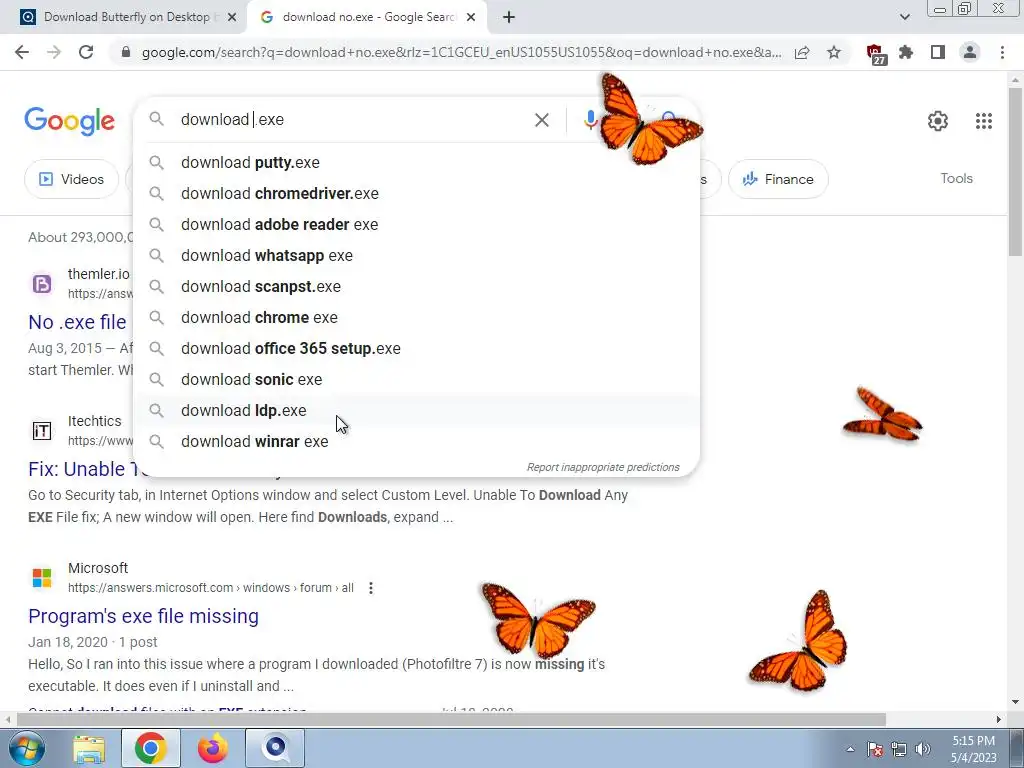This screenshot has width=1024, height=768.
Task: Close the Download Butterfly on Desktop tab
Action: tap(232, 18)
